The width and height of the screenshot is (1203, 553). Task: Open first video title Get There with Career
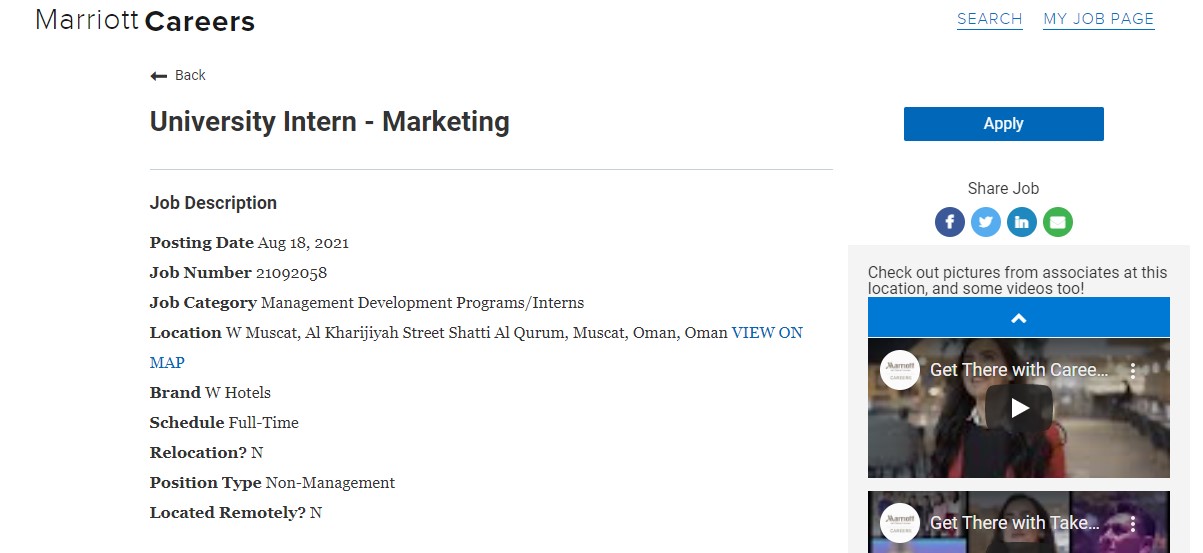pyautogui.click(x=1019, y=370)
